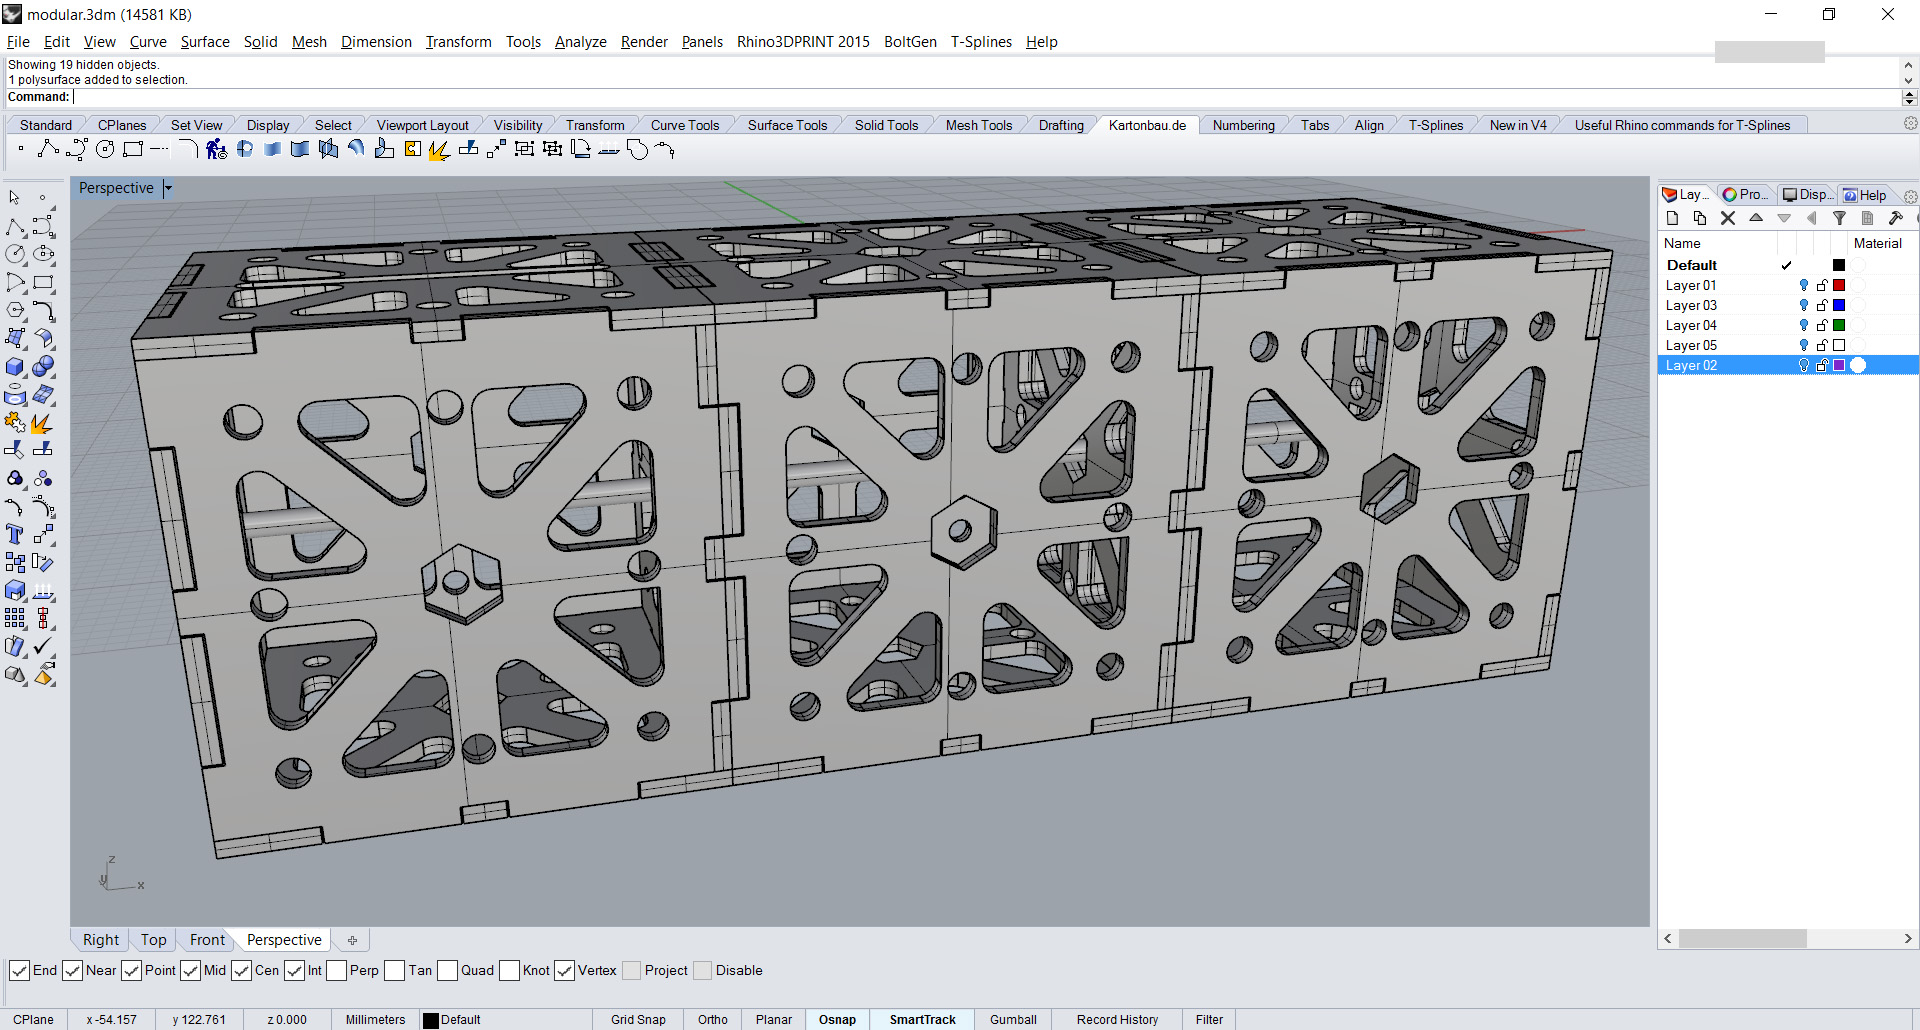
Task: Click the delete layer X icon
Action: (1727, 218)
